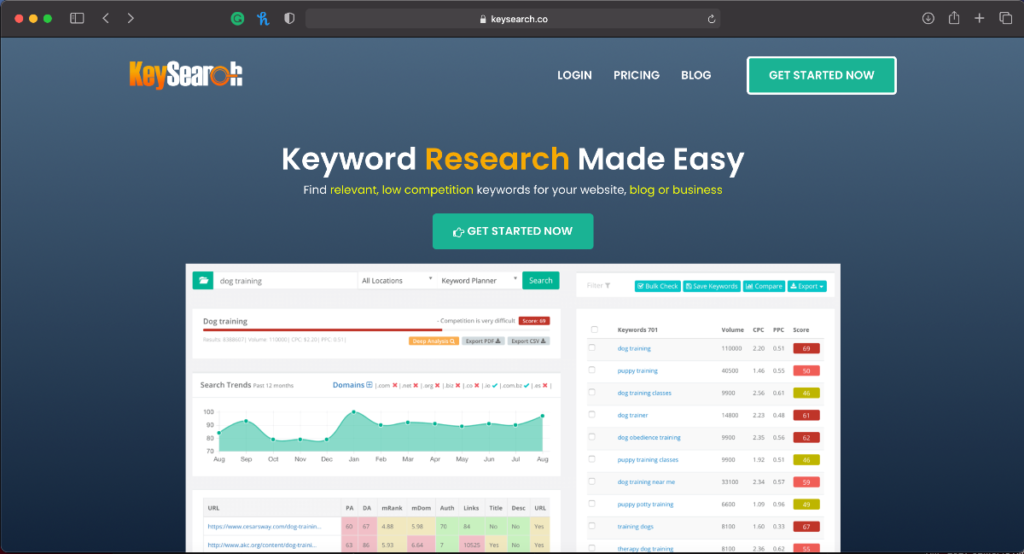The height and width of the screenshot is (554, 1024).
Task: Show the tab overview icon
Action: tap(1006, 18)
